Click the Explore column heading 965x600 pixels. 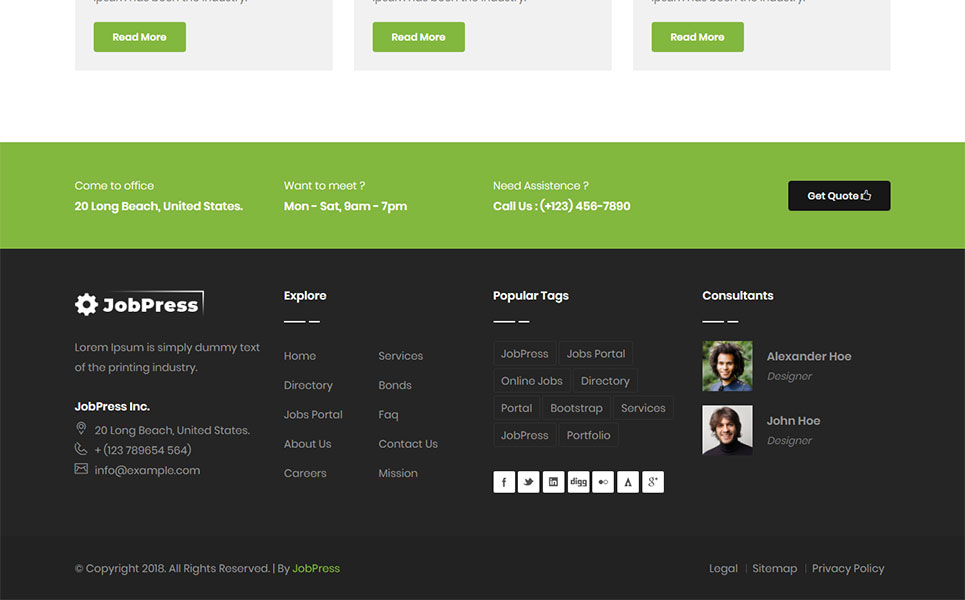point(305,295)
